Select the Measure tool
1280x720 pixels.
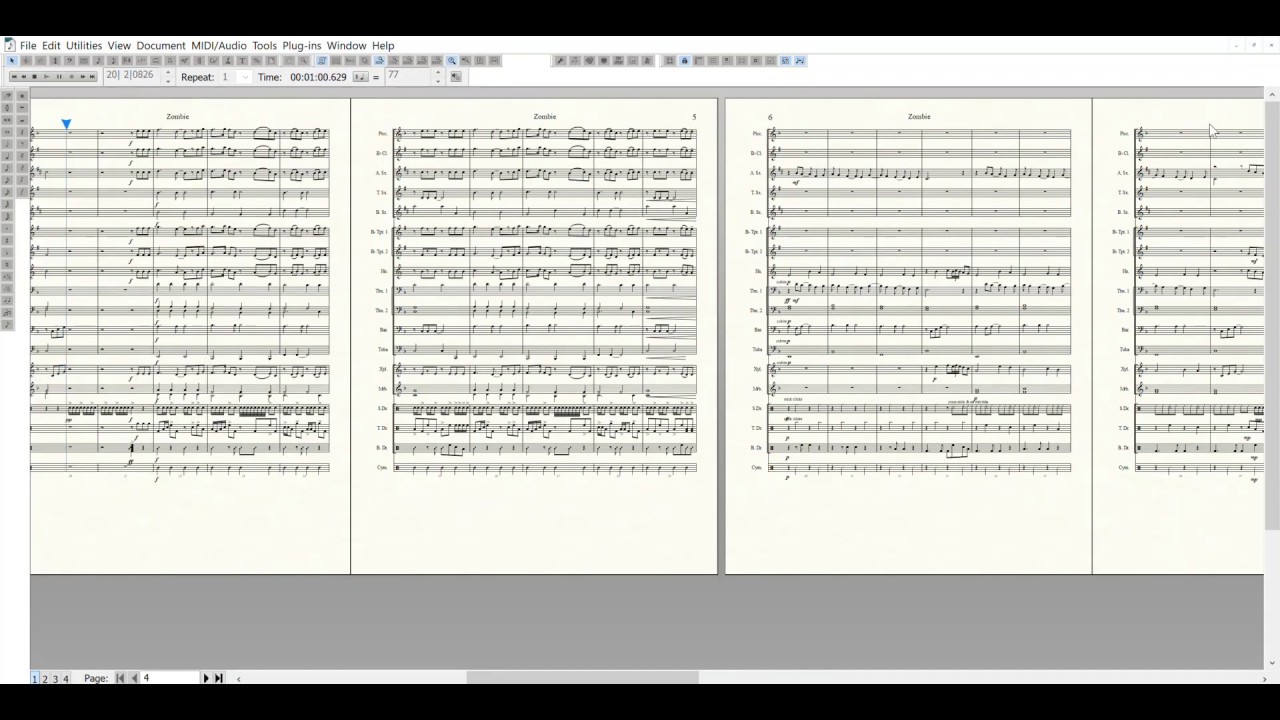click(84, 60)
